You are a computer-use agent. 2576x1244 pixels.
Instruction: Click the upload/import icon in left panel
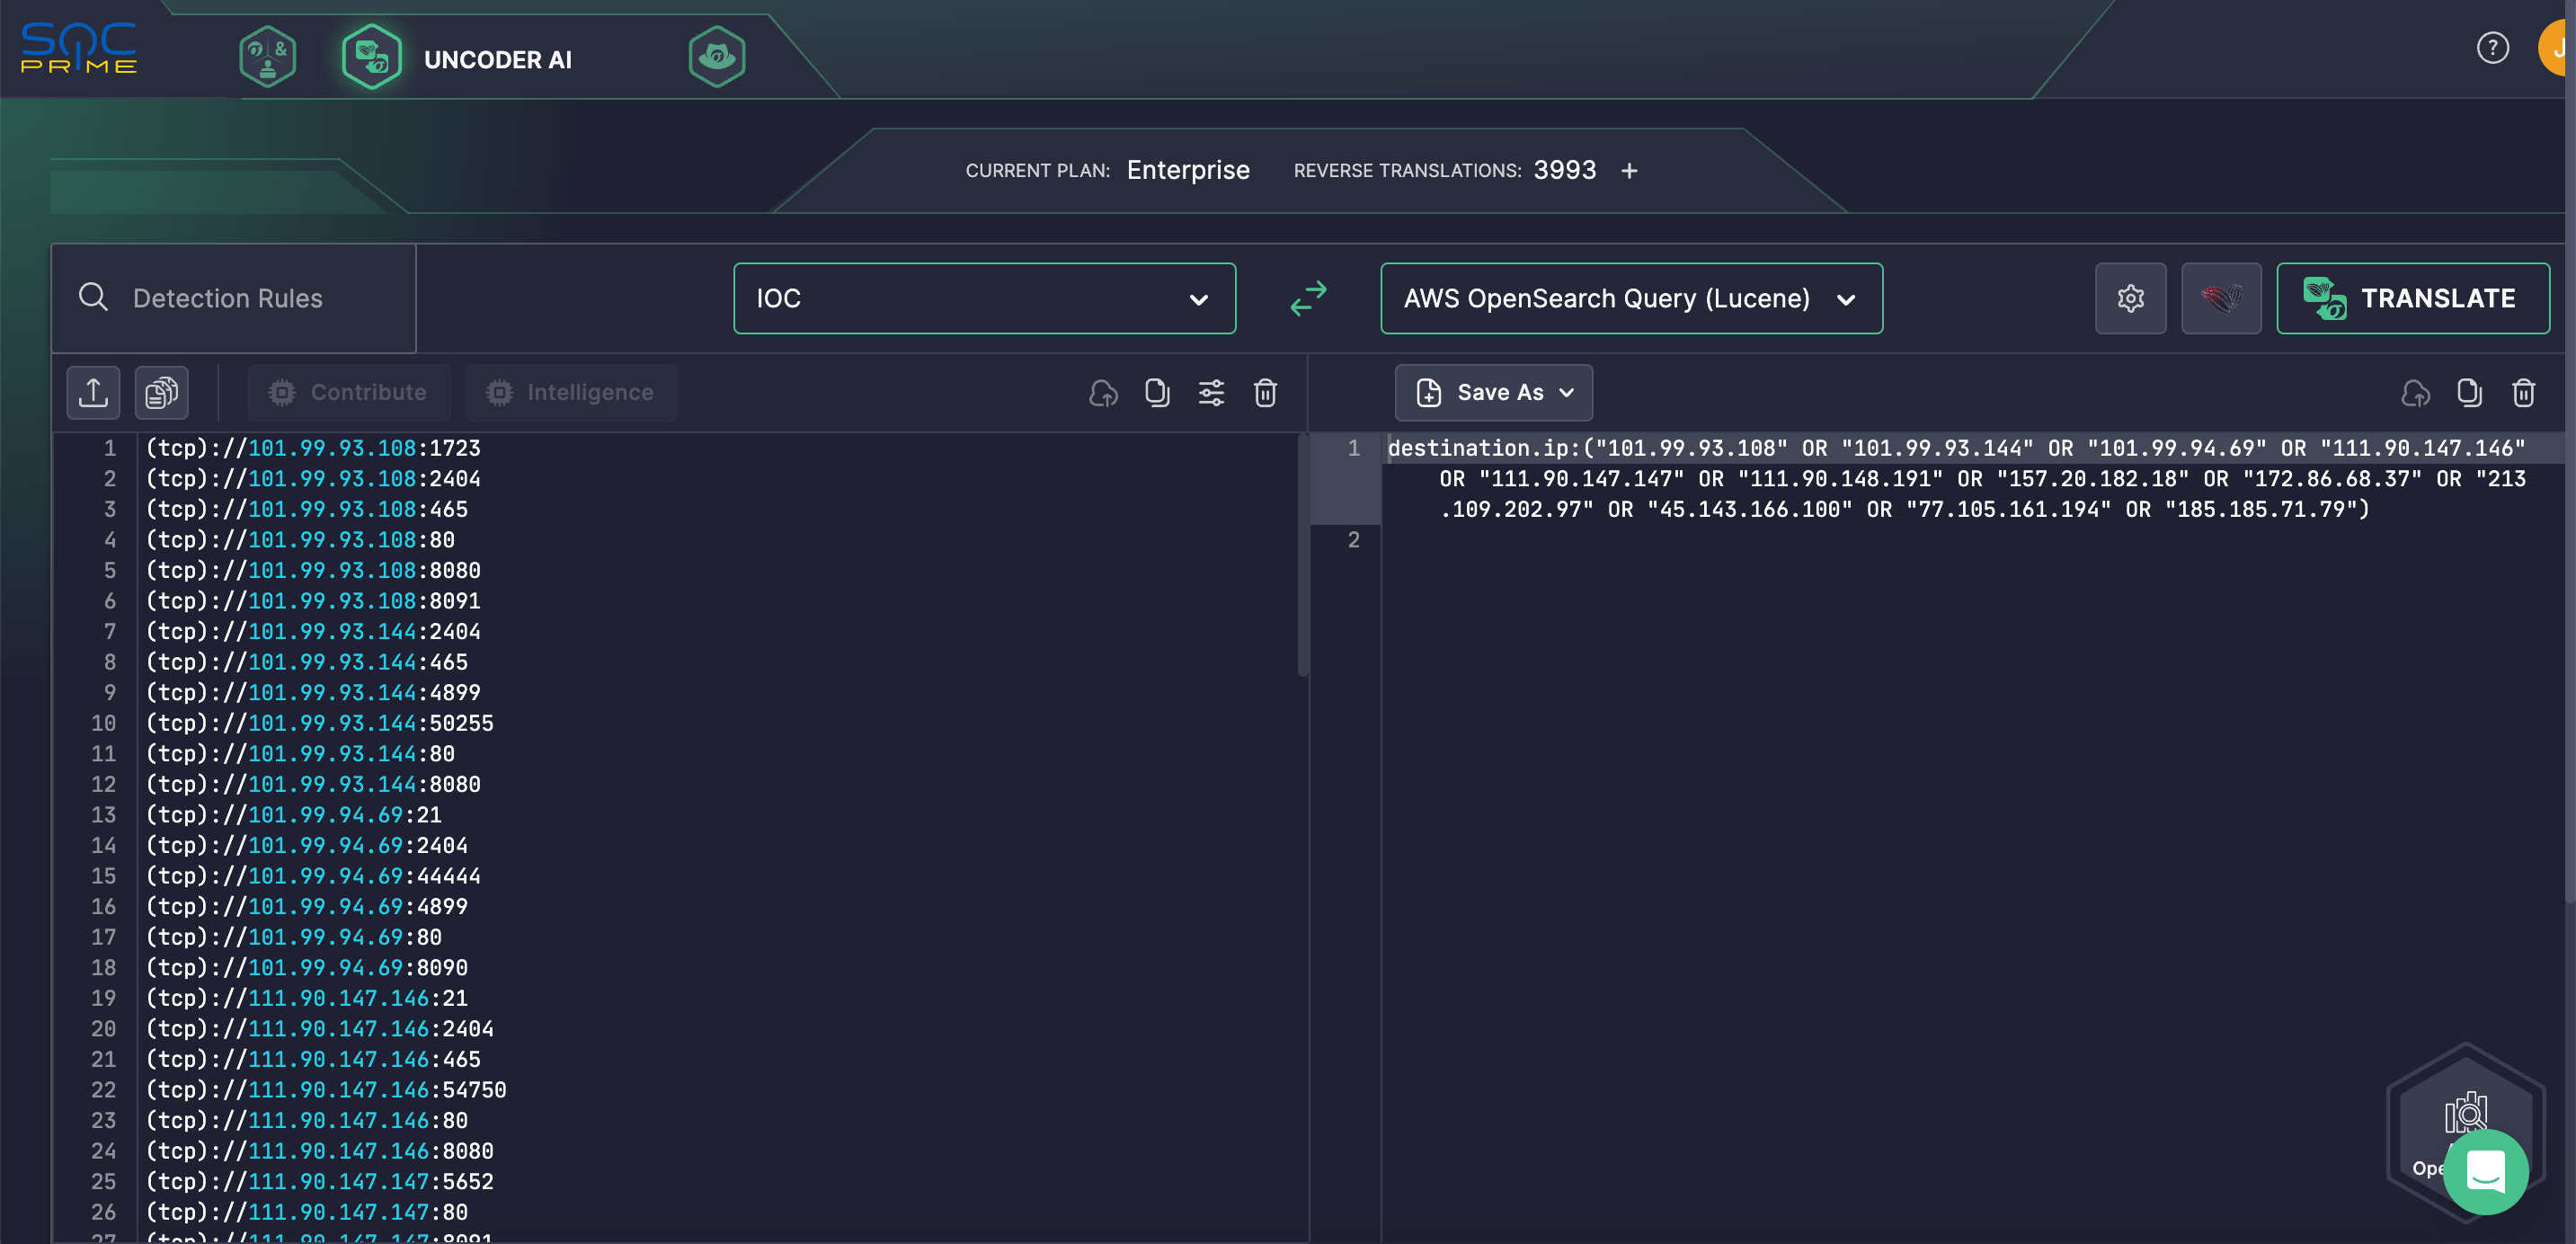click(93, 391)
